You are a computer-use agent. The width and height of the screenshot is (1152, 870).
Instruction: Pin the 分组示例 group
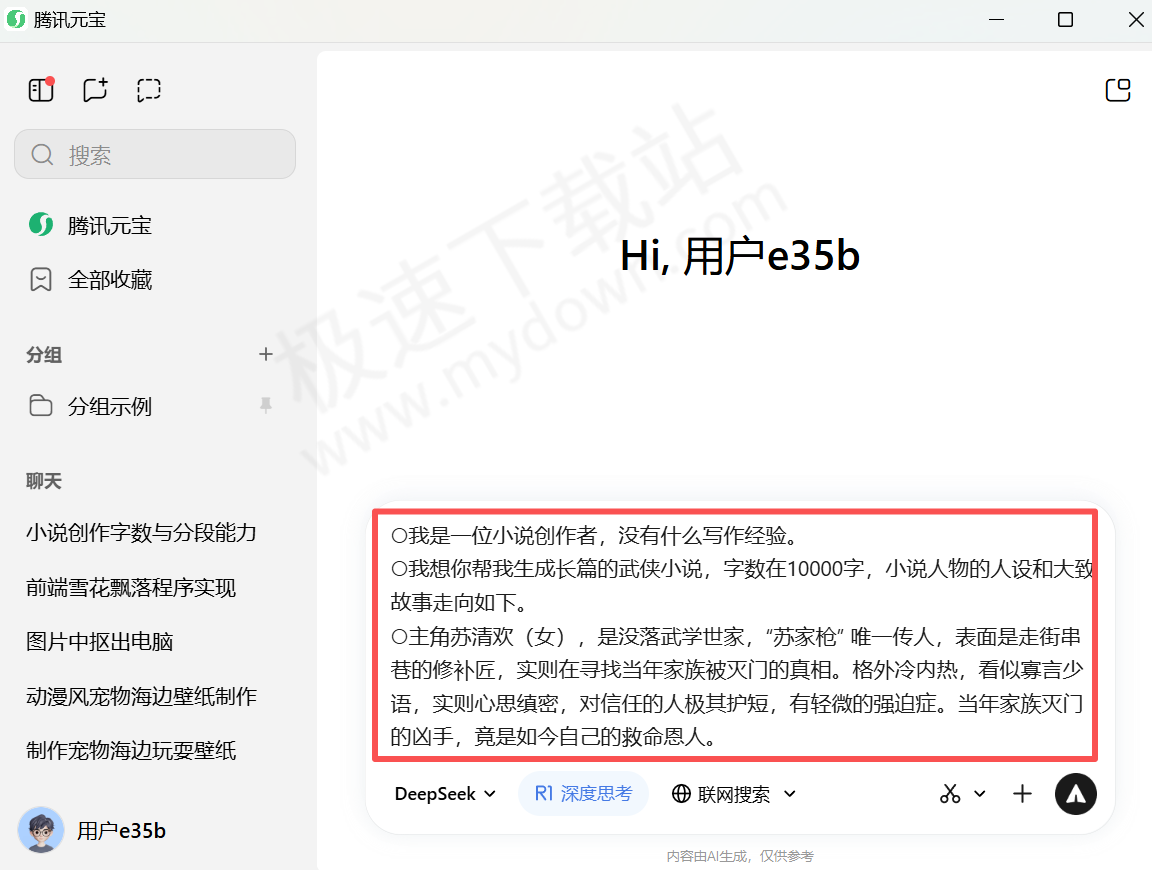pos(265,406)
